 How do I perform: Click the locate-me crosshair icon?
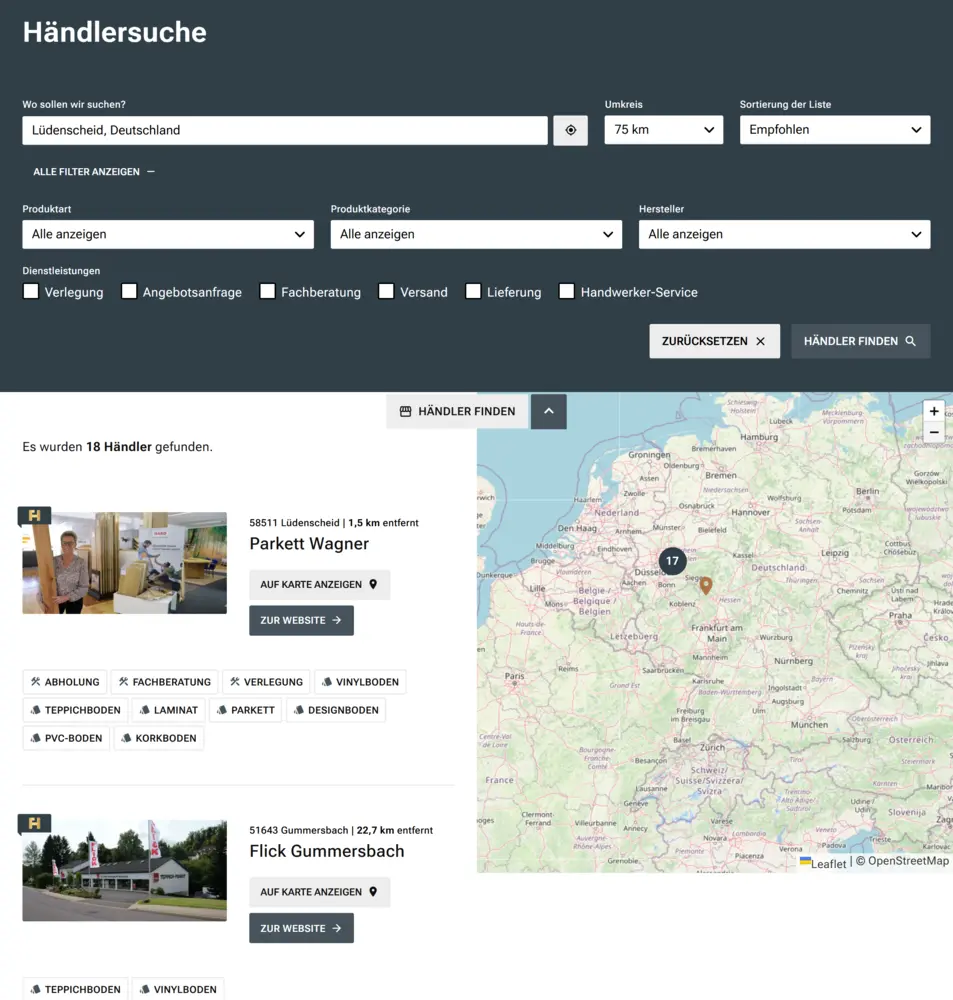pos(570,130)
